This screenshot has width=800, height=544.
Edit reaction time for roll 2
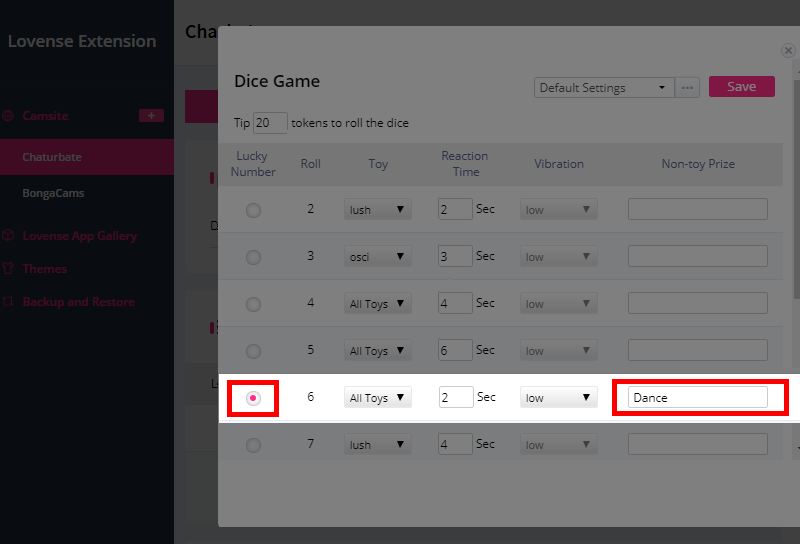(x=455, y=209)
